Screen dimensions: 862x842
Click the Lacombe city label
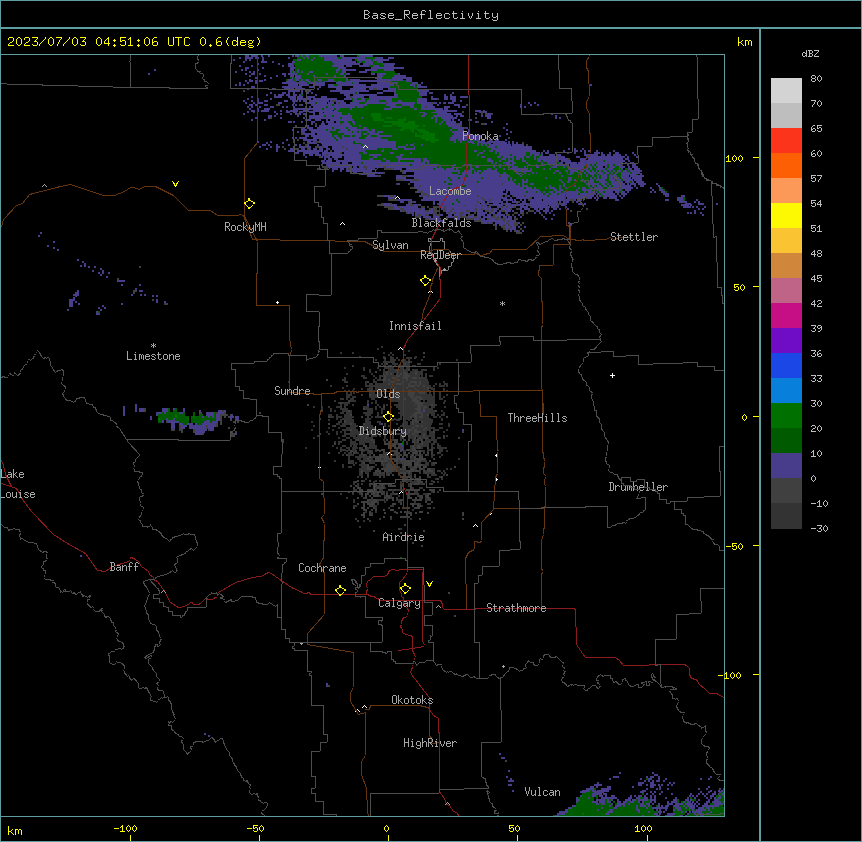click(450, 191)
